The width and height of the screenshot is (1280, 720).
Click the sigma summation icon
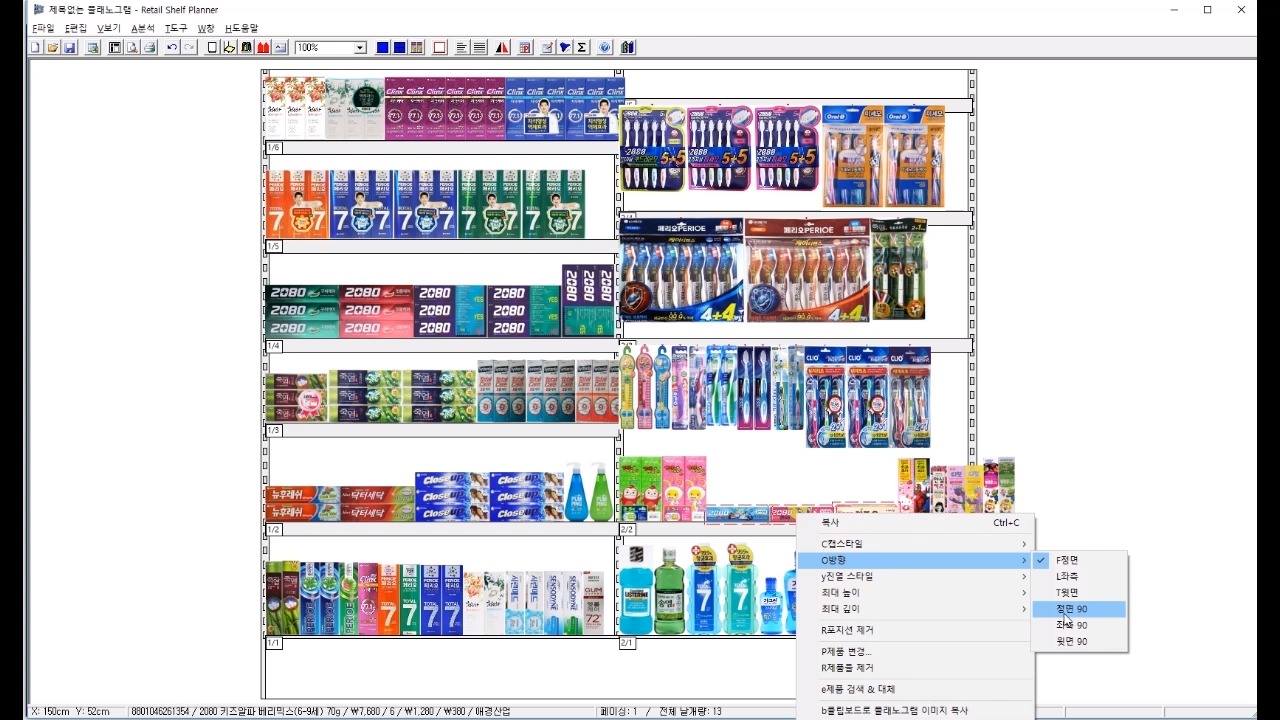click(x=581, y=47)
